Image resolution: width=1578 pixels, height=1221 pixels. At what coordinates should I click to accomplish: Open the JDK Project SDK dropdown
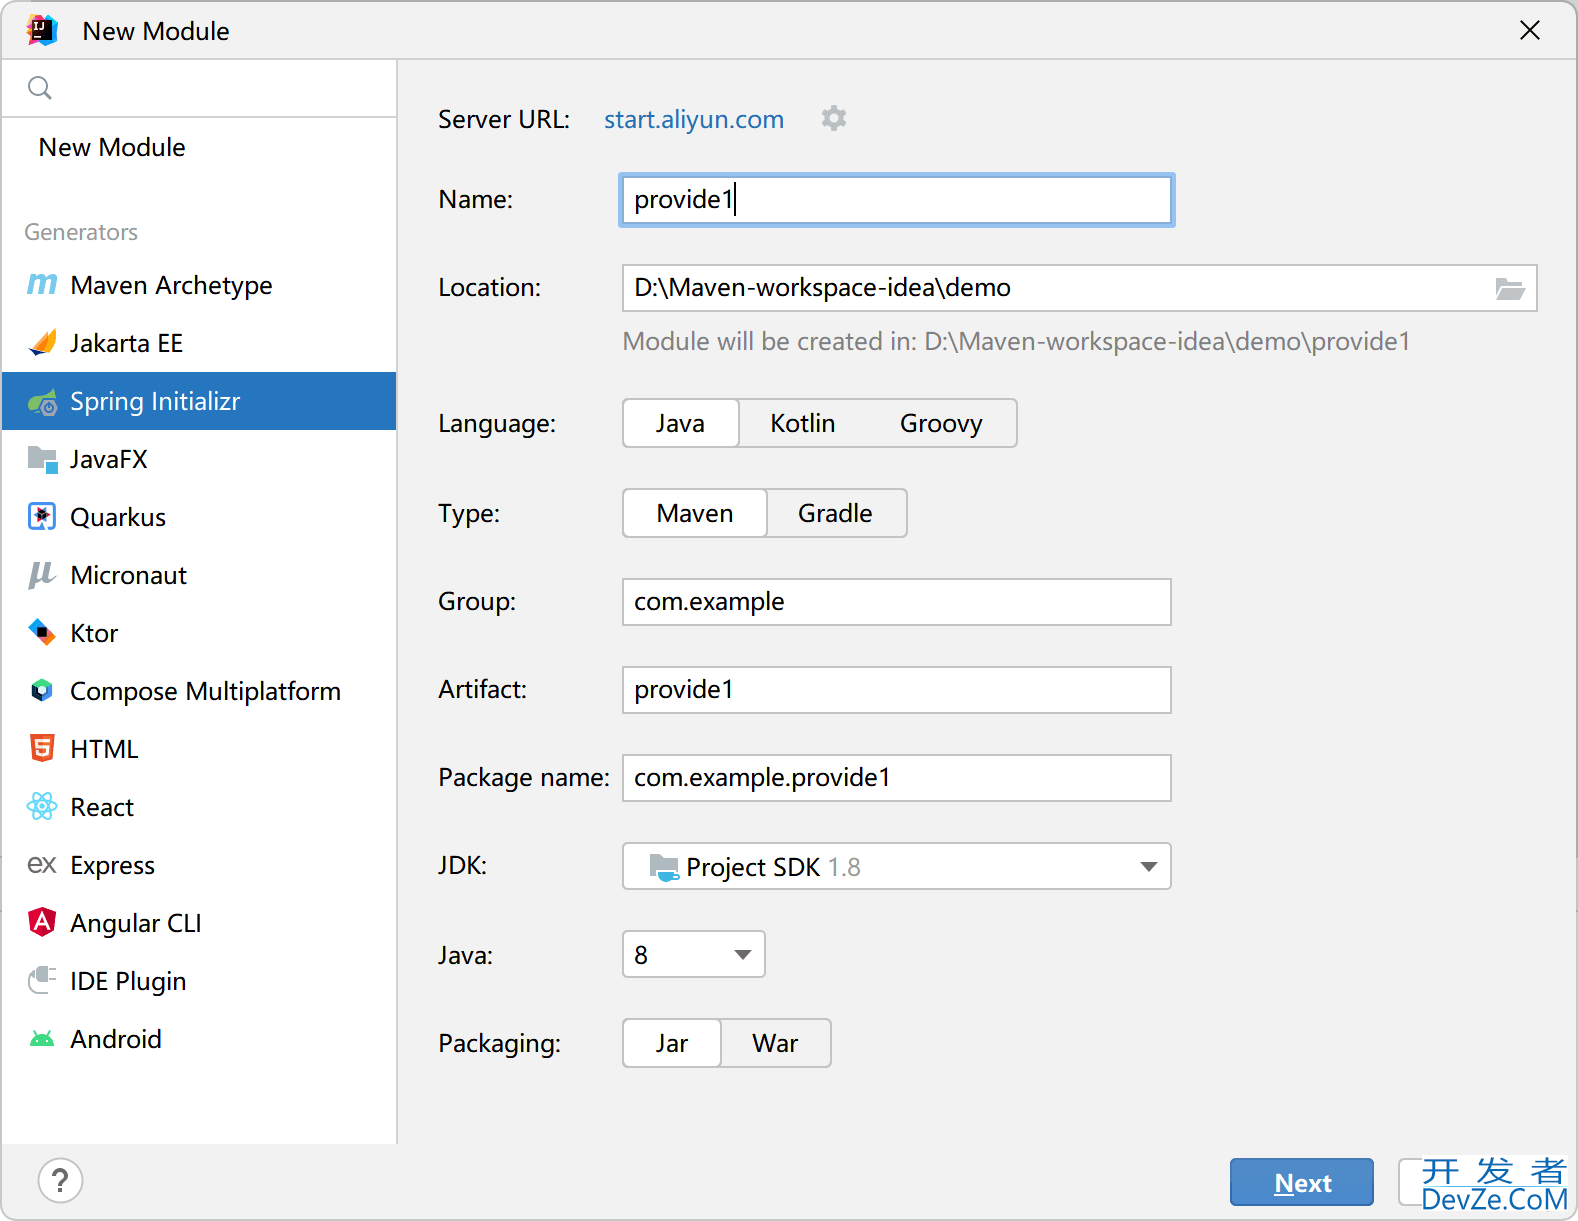click(x=897, y=866)
